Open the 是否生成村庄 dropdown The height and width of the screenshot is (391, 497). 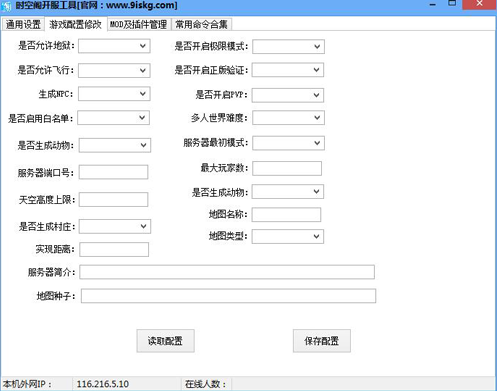tap(115, 227)
